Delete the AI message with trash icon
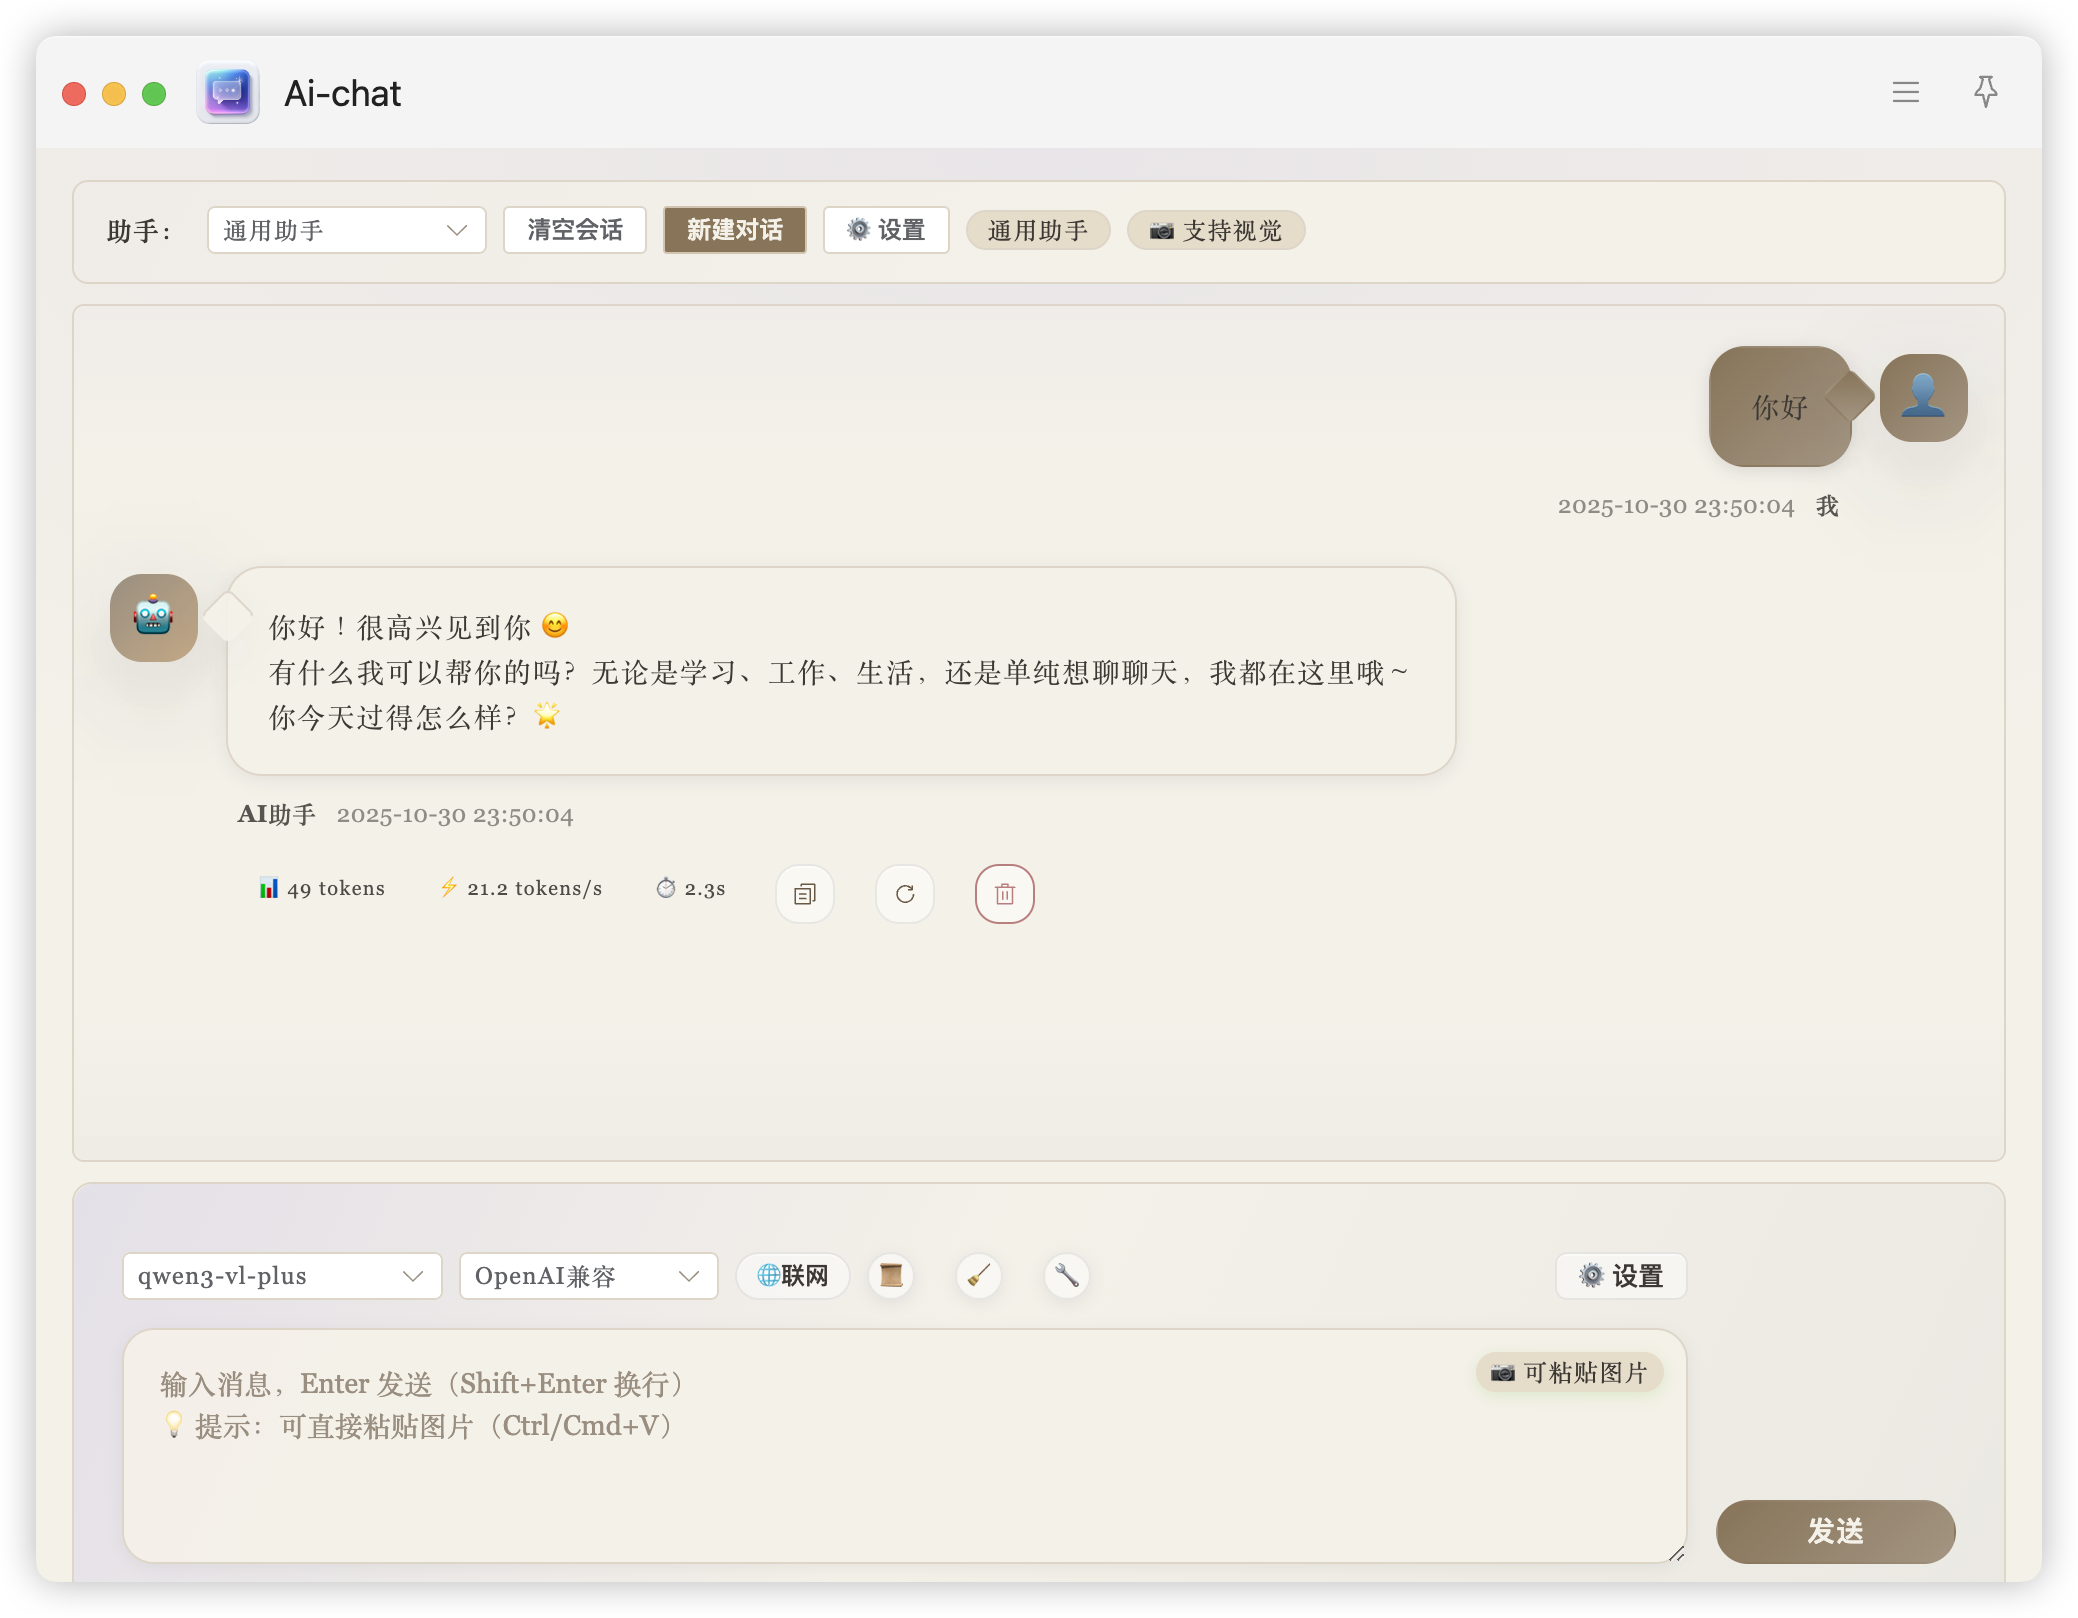The height and width of the screenshot is (1618, 2078). pyautogui.click(x=1004, y=894)
